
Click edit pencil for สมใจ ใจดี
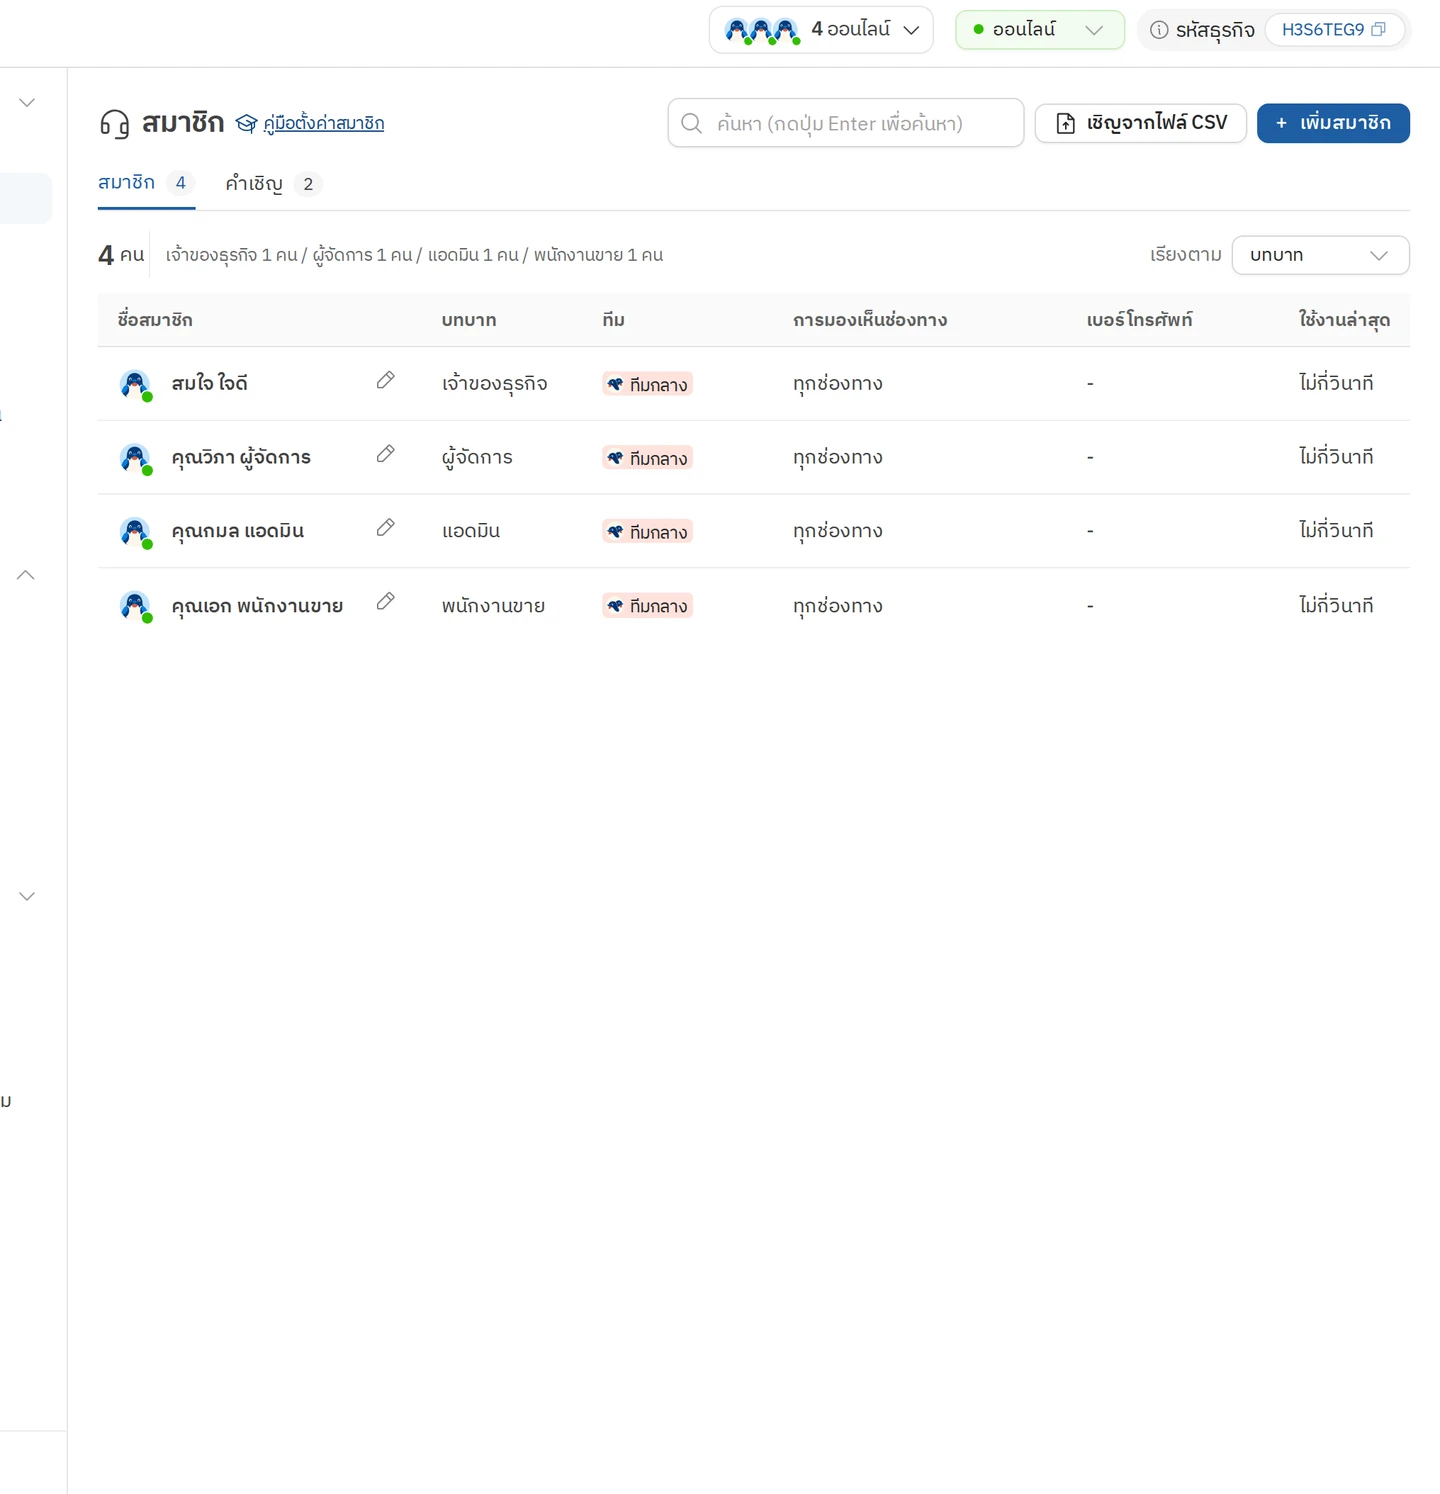[385, 380]
